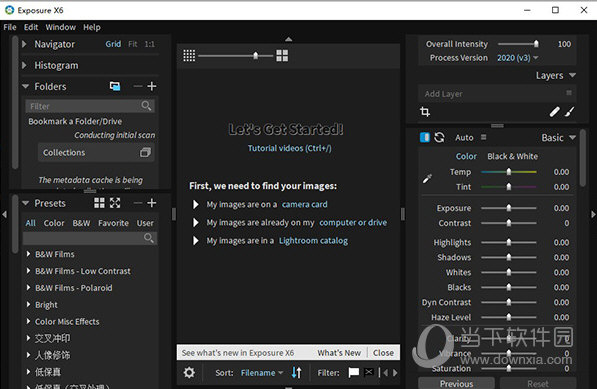This screenshot has width=597, height=389.
Task: Select Black & White mode in Basic panel
Action: click(512, 156)
